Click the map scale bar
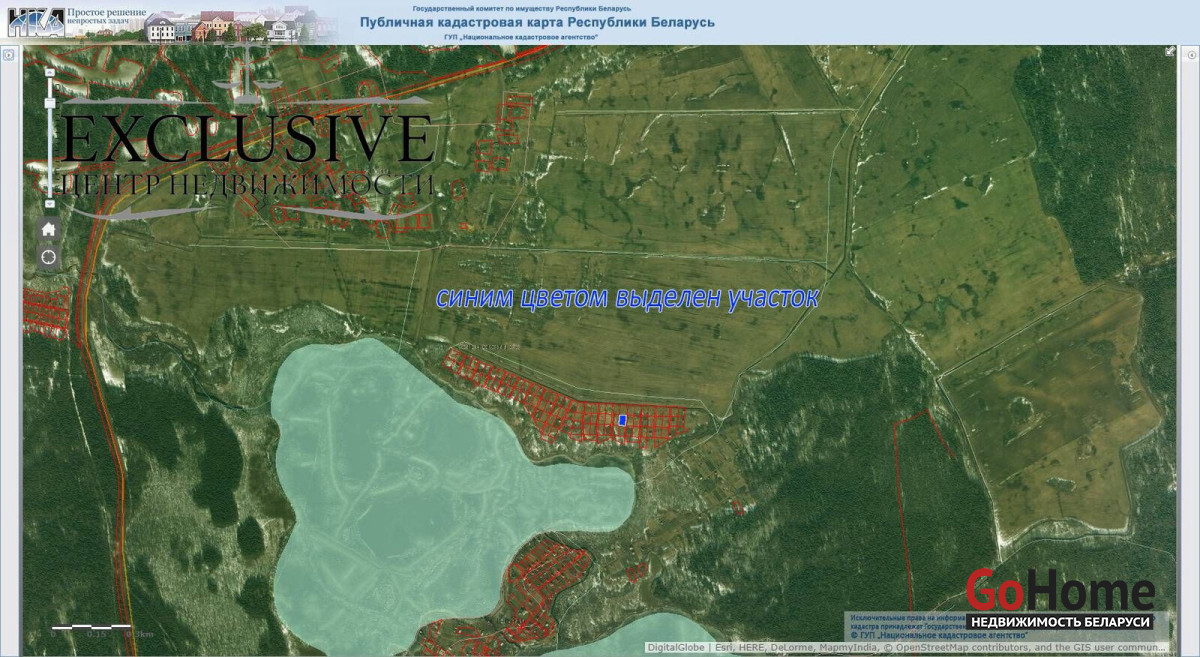Screen dimensions: 1200x657 (91, 627)
